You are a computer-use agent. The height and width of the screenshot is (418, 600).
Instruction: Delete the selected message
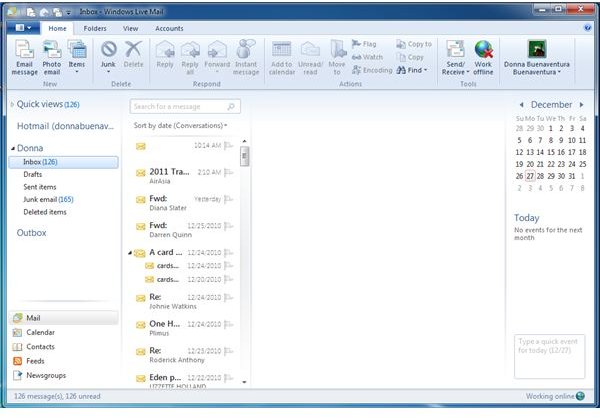pos(133,54)
